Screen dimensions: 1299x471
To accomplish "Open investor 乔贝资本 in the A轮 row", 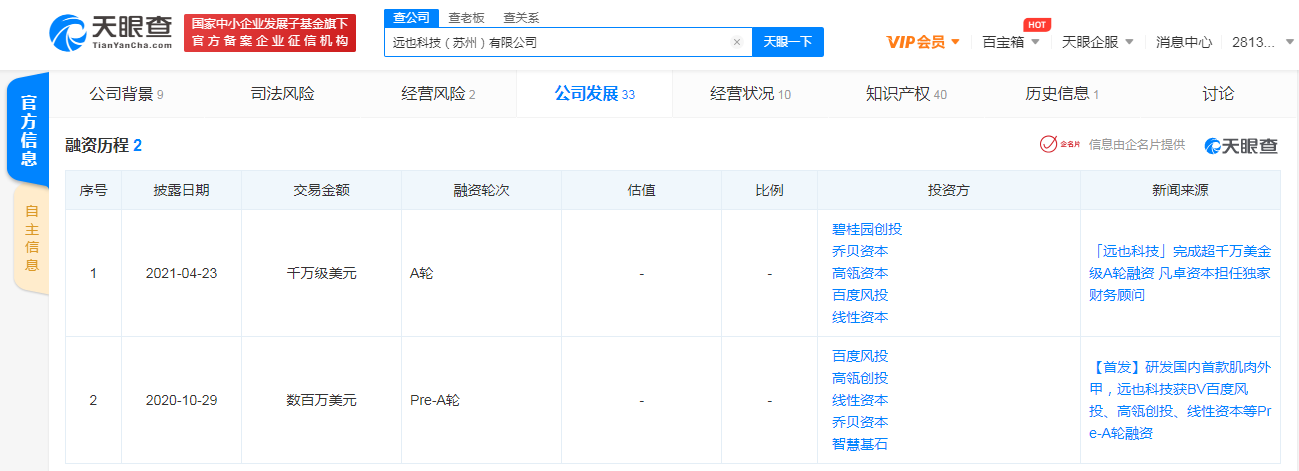I will [859, 251].
